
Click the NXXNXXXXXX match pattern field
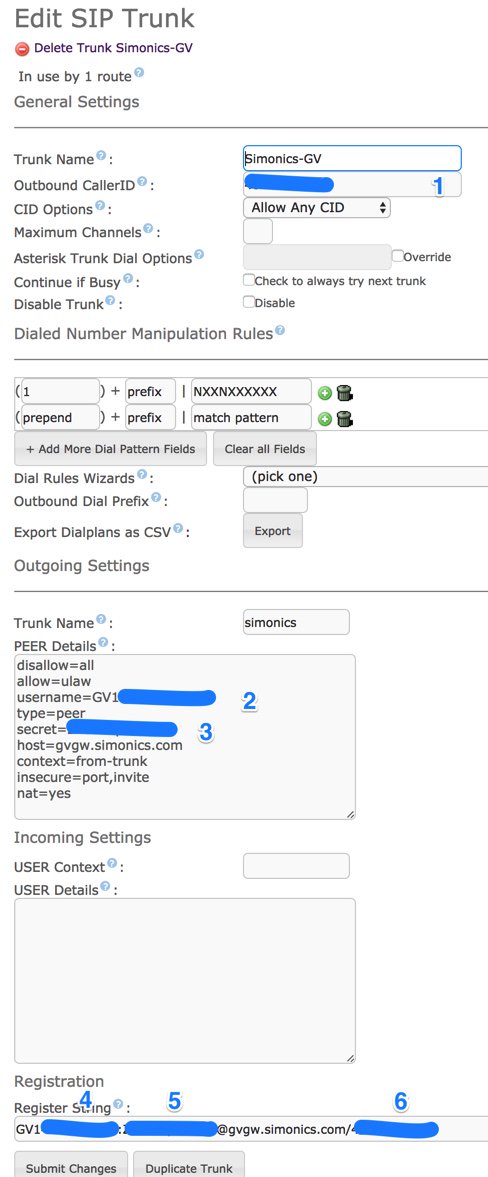pyautogui.click(x=251, y=392)
